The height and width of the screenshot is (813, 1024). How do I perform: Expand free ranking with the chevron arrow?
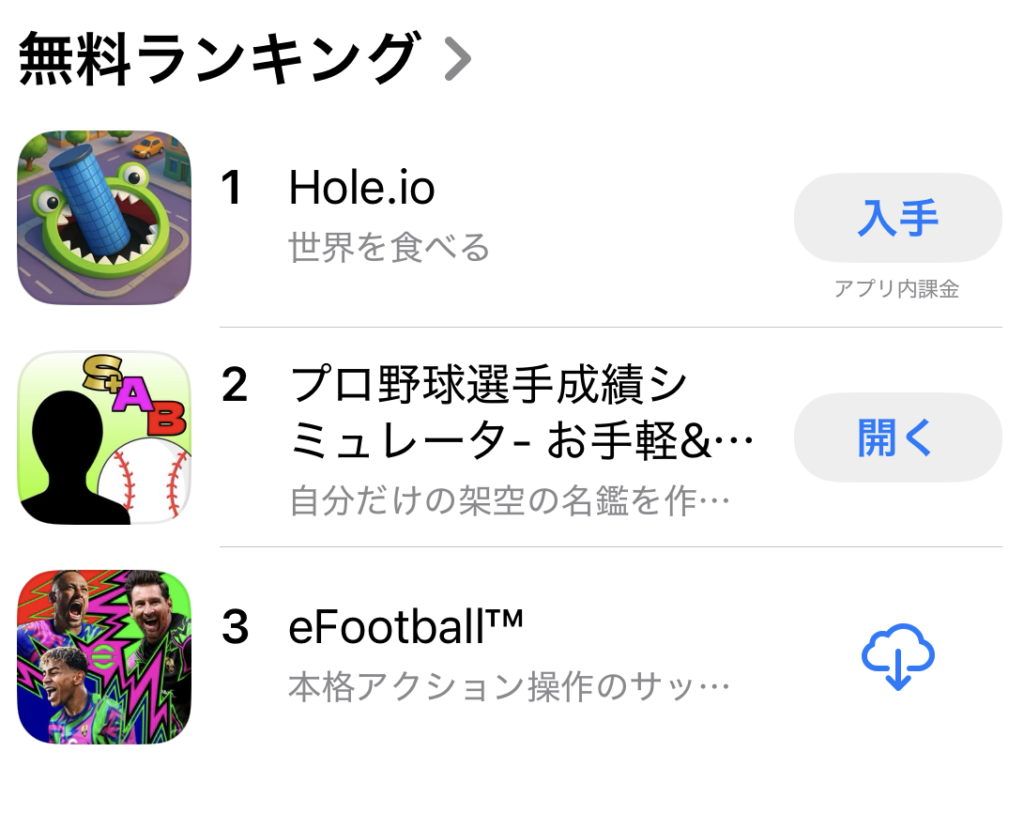click(457, 60)
